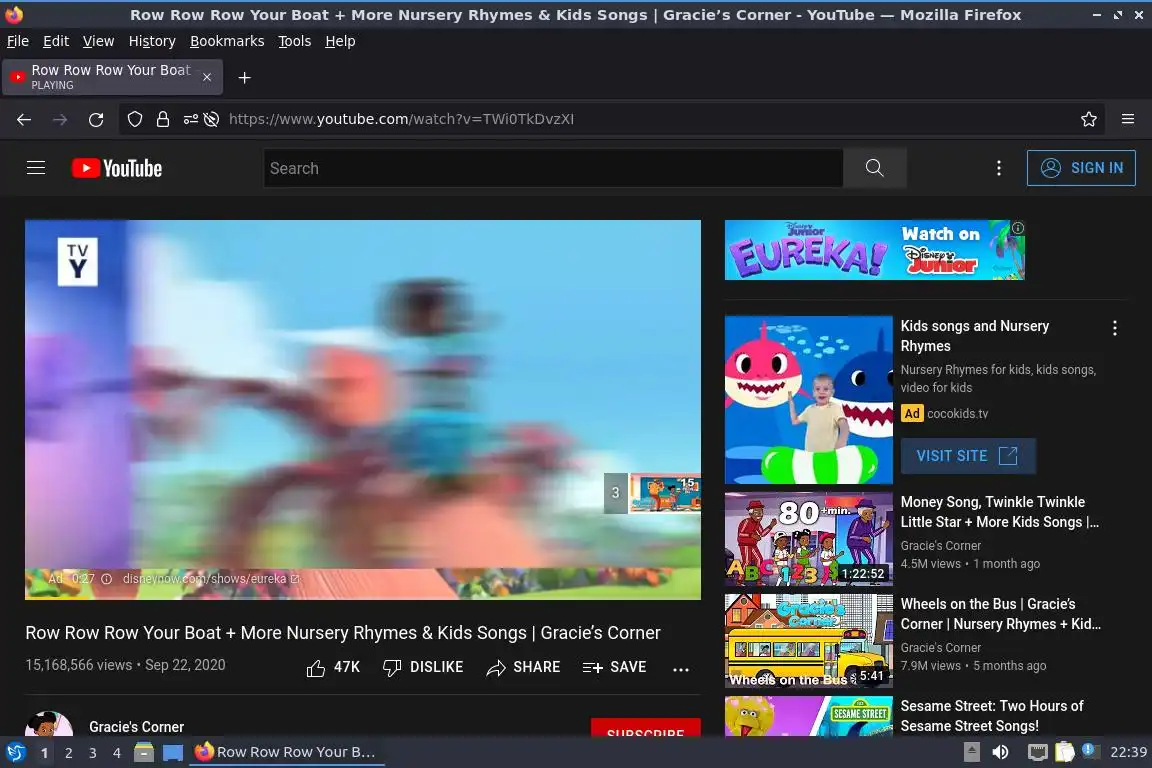
Task: Open the 80 min Money Song thumbnail
Action: (x=808, y=539)
